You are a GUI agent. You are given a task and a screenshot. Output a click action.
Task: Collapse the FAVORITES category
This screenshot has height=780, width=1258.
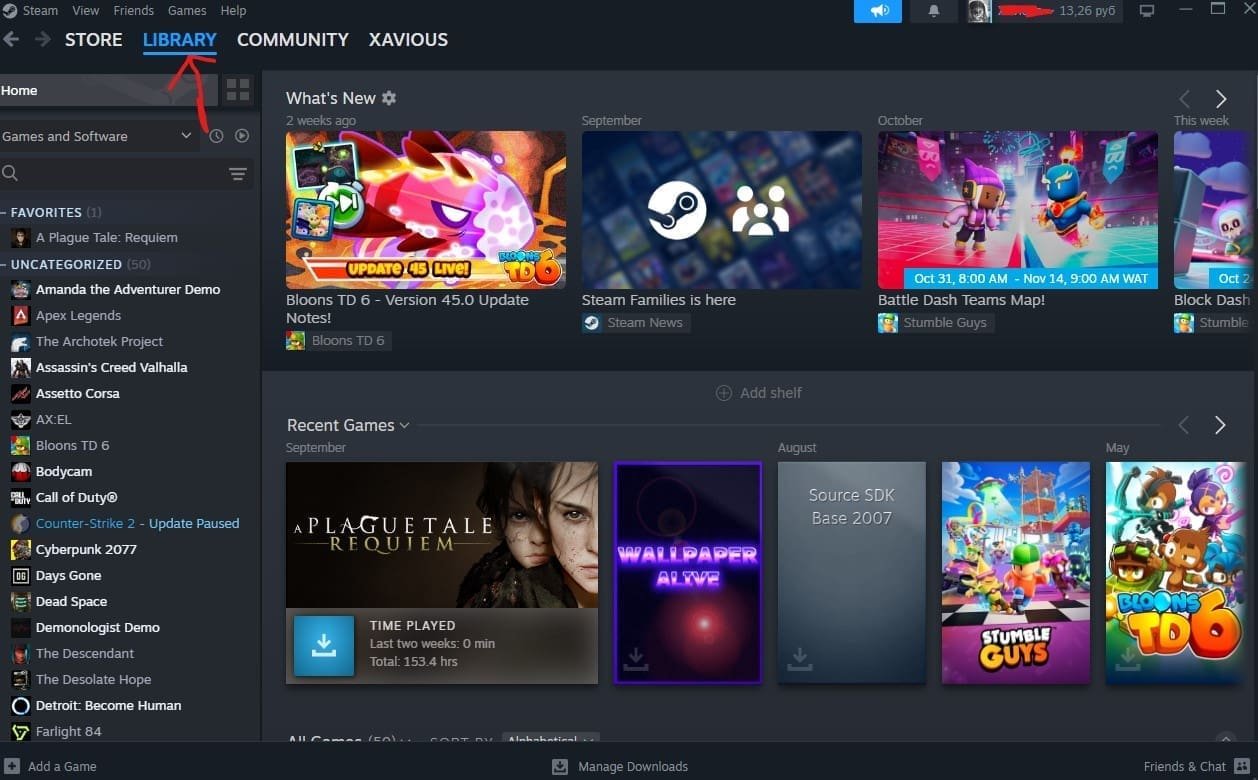pos(4,212)
